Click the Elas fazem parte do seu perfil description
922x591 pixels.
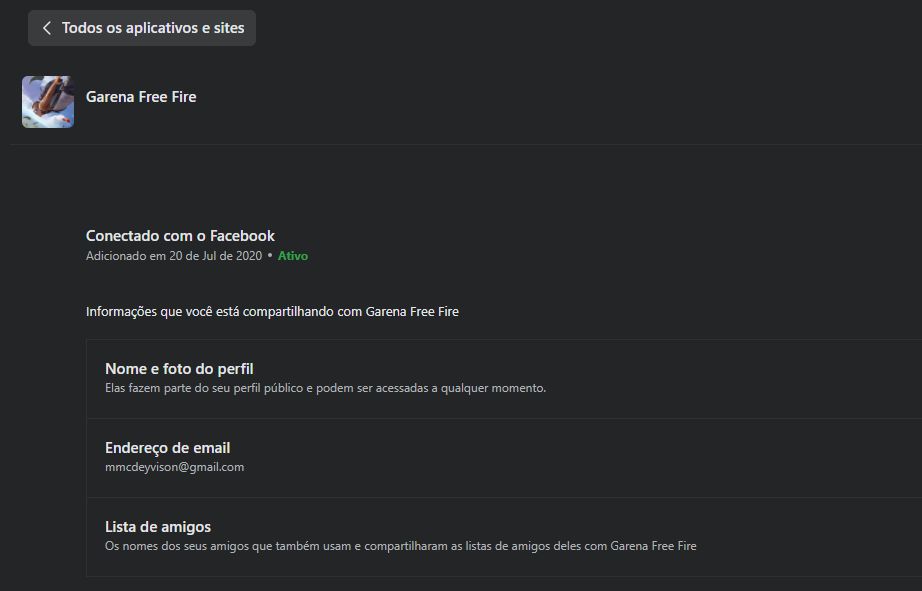326,388
